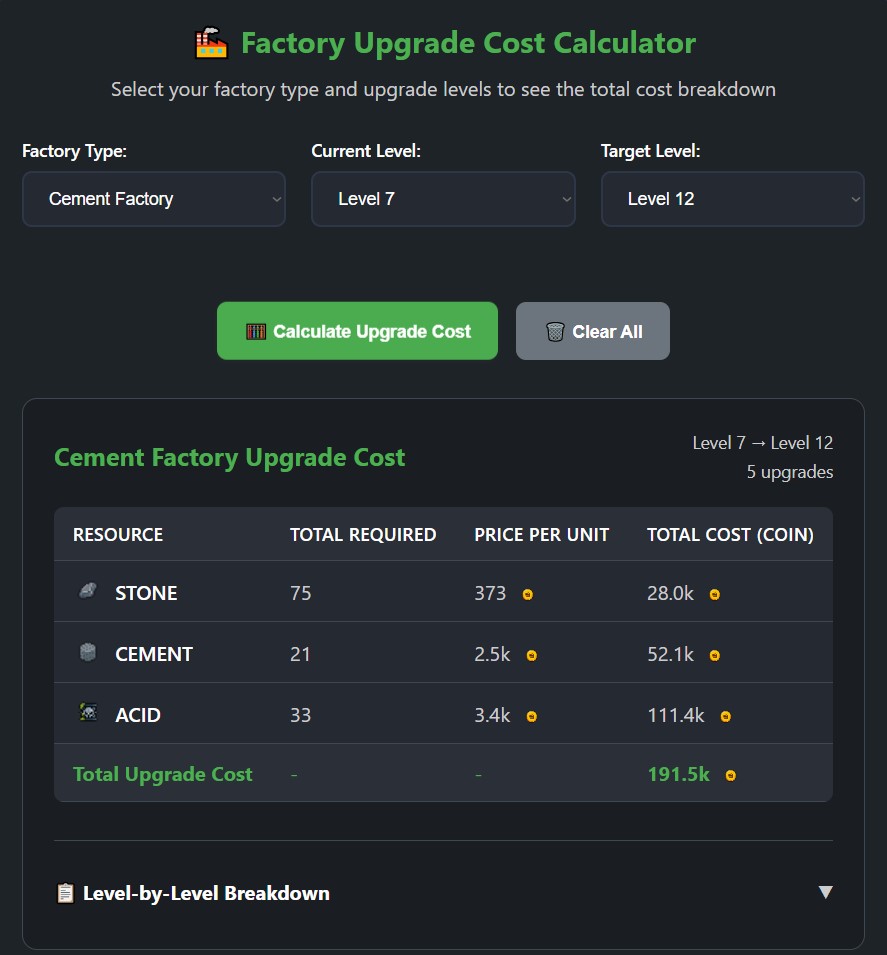Open the Factory Type dropdown
The height and width of the screenshot is (955, 887).
point(154,199)
